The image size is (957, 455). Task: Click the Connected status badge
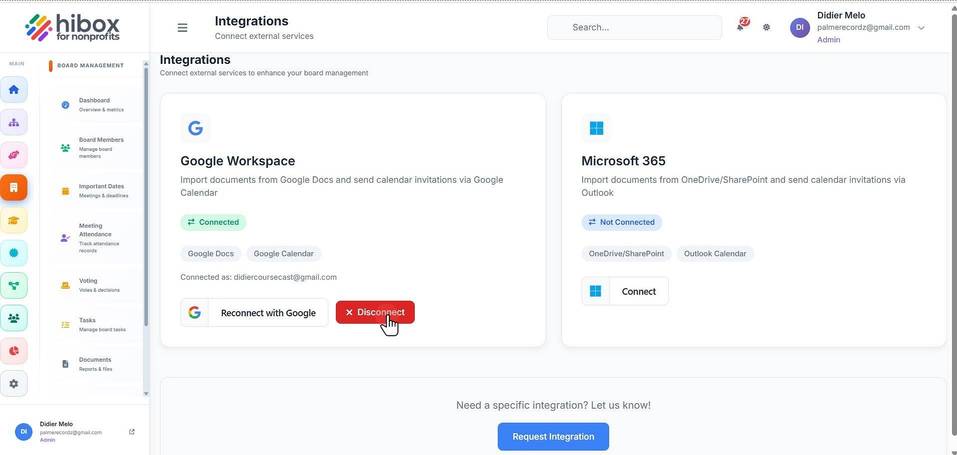click(x=213, y=222)
